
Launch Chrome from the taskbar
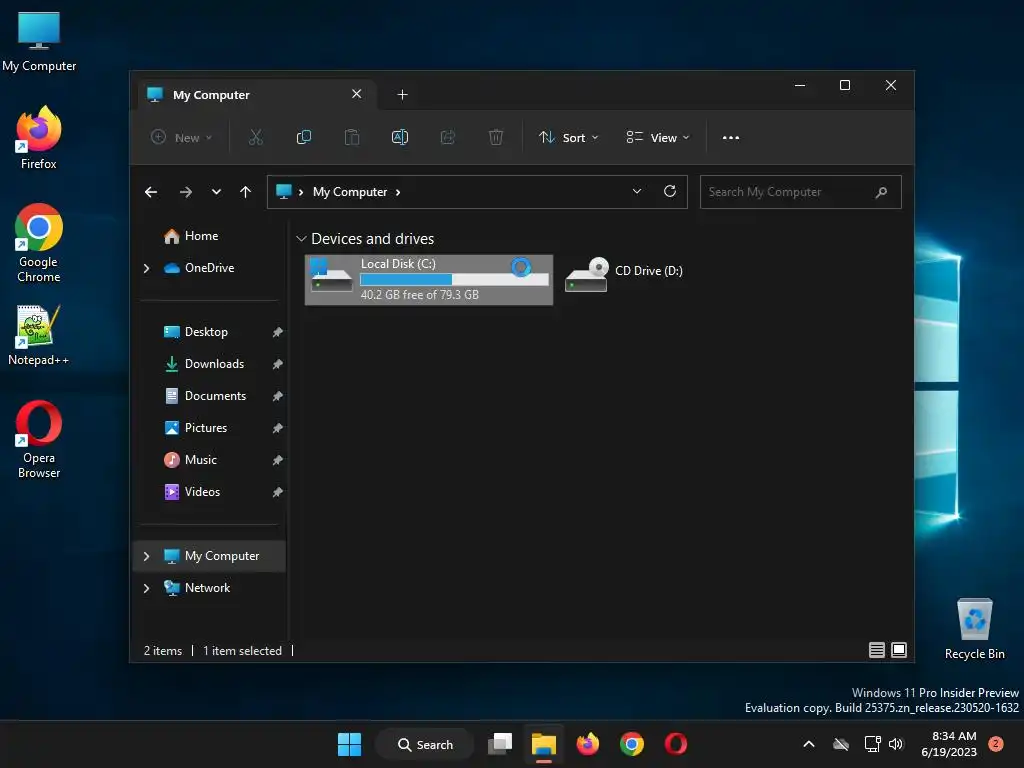click(x=632, y=744)
